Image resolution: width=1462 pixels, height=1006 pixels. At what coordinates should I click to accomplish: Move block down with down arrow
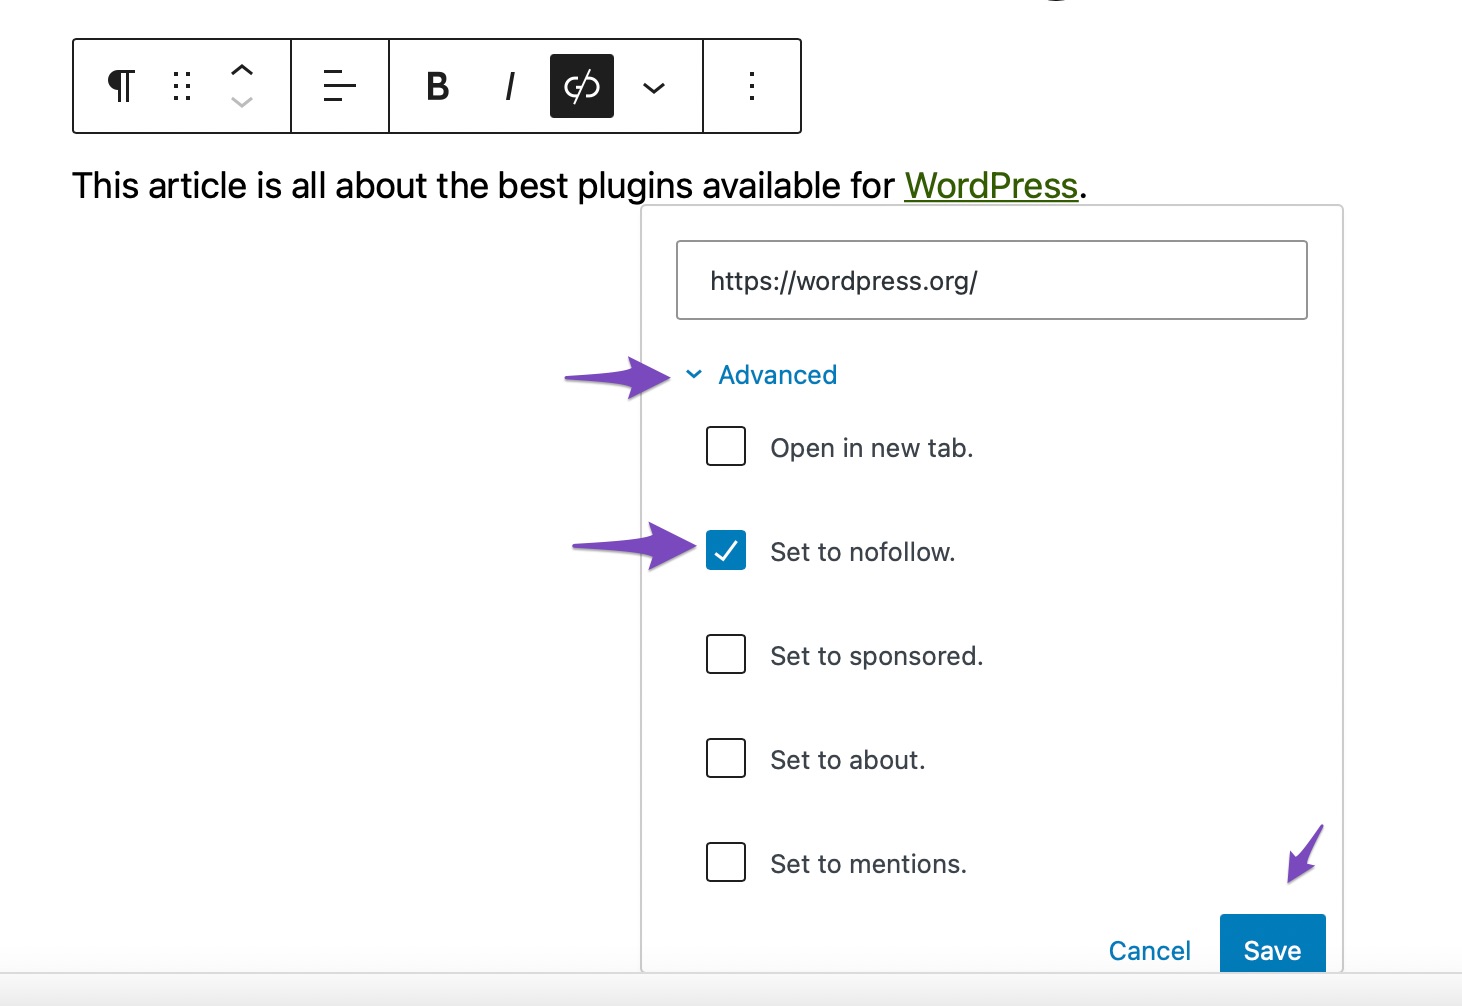(x=242, y=102)
